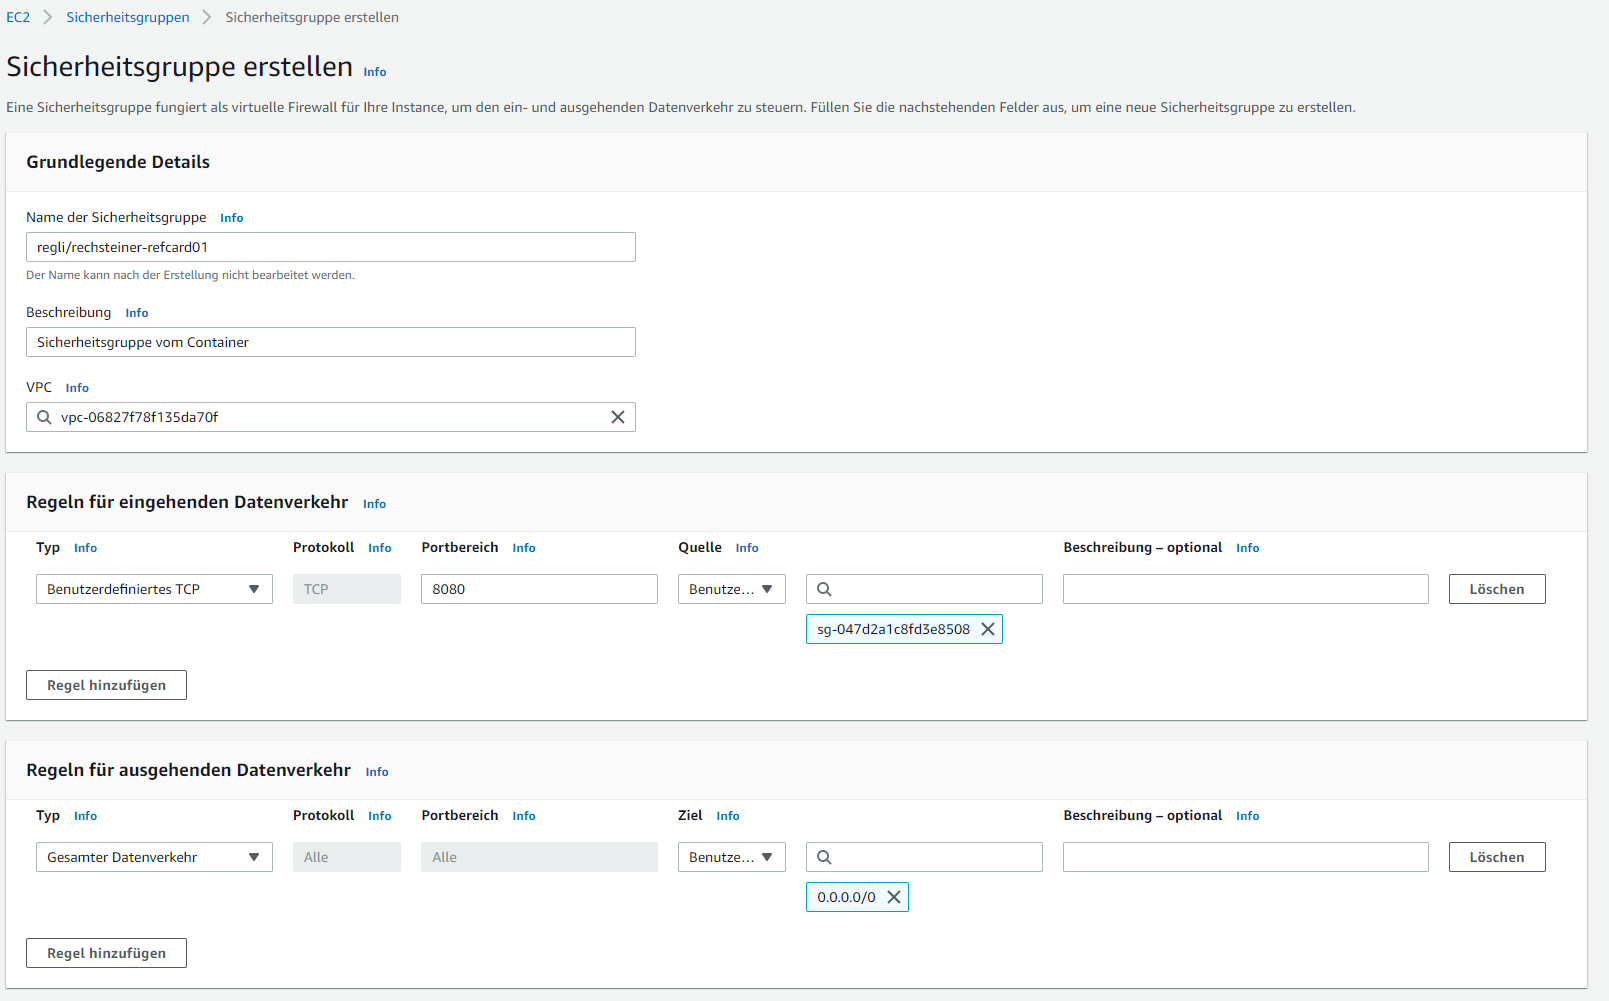Image resolution: width=1609 pixels, height=1001 pixels.
Task: Click the inbound rule source search field
Action: [935, 589]
